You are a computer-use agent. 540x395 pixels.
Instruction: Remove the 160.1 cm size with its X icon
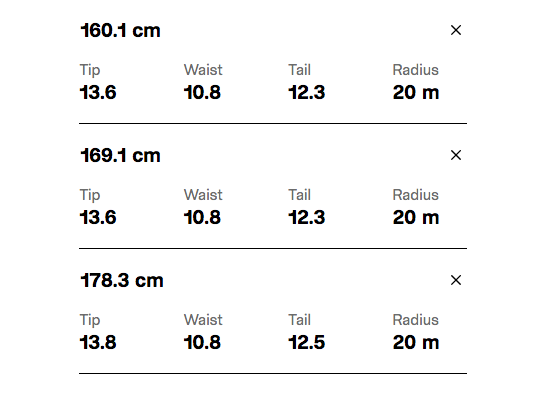(456, 30)
